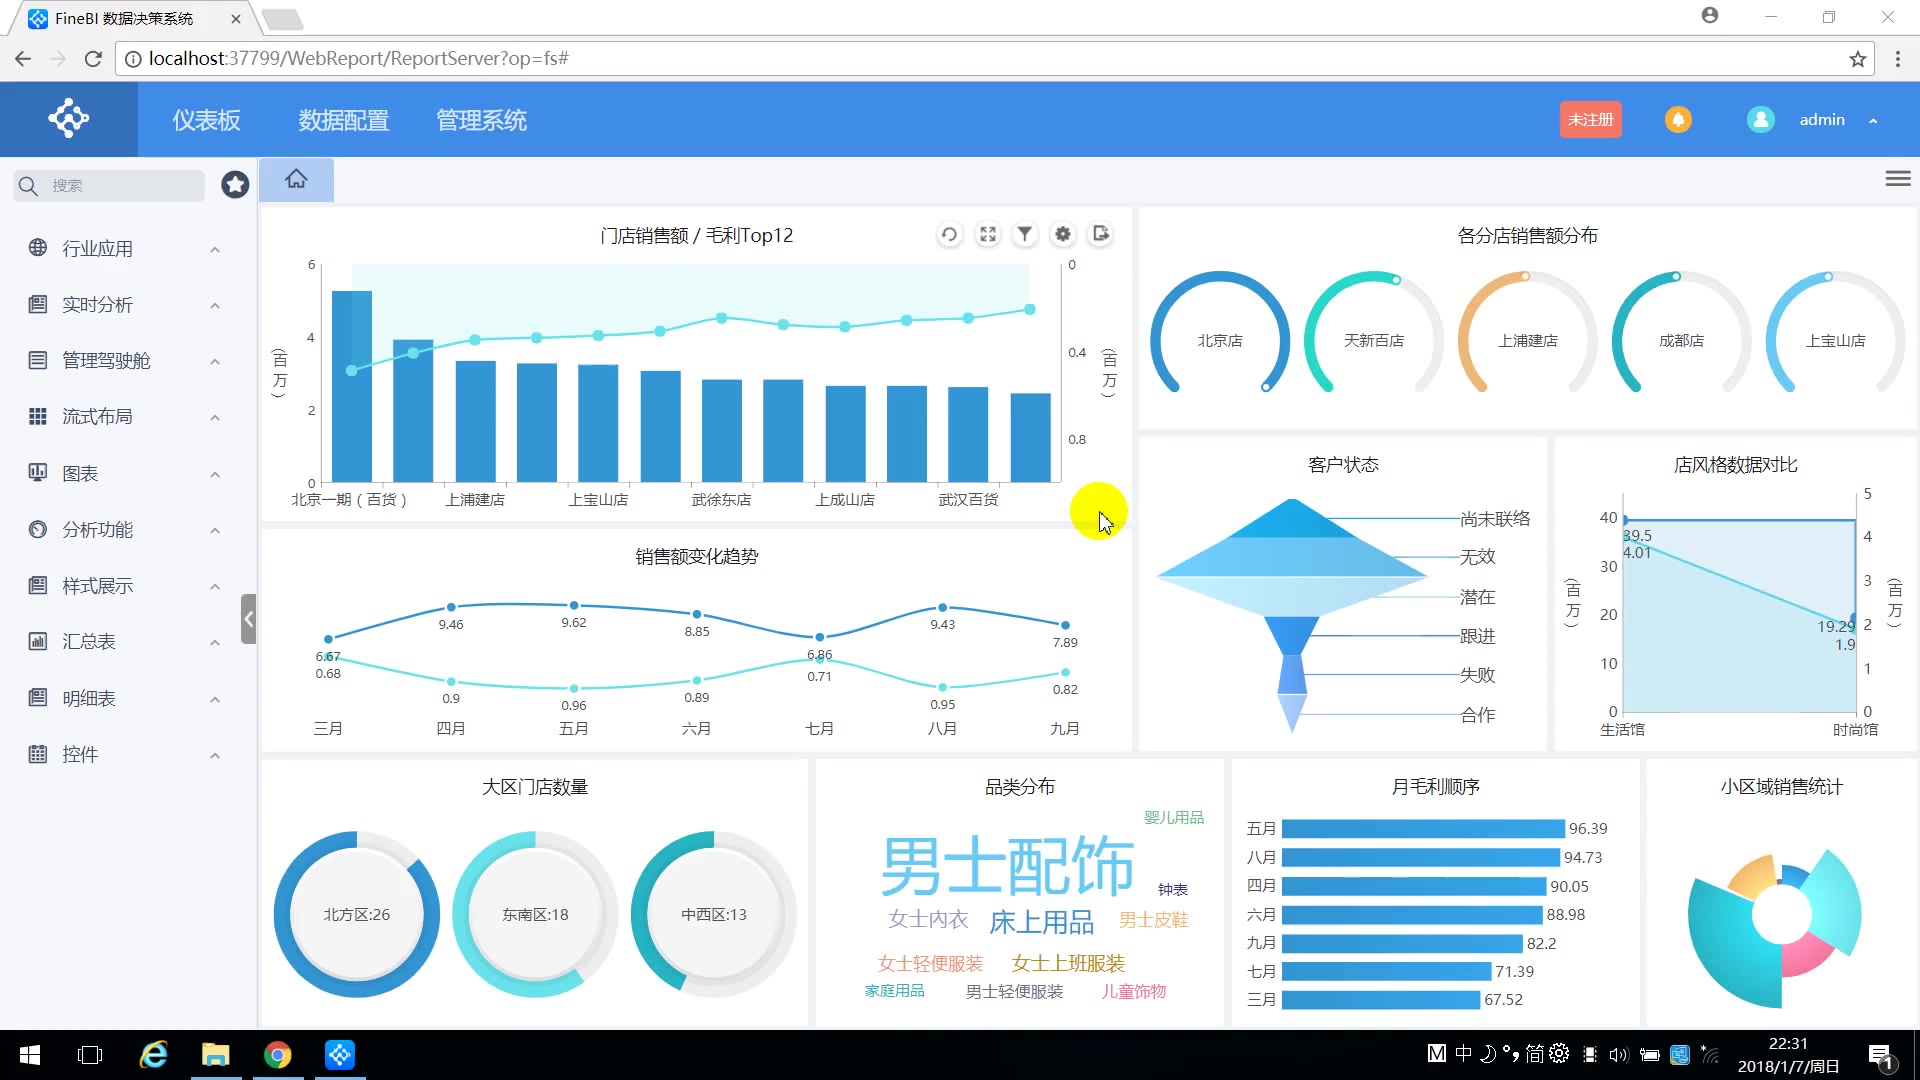The height and width of the screenshot is (1080, 1920).
Task: Open Windows Start menu
Action: coord(30,1055)
